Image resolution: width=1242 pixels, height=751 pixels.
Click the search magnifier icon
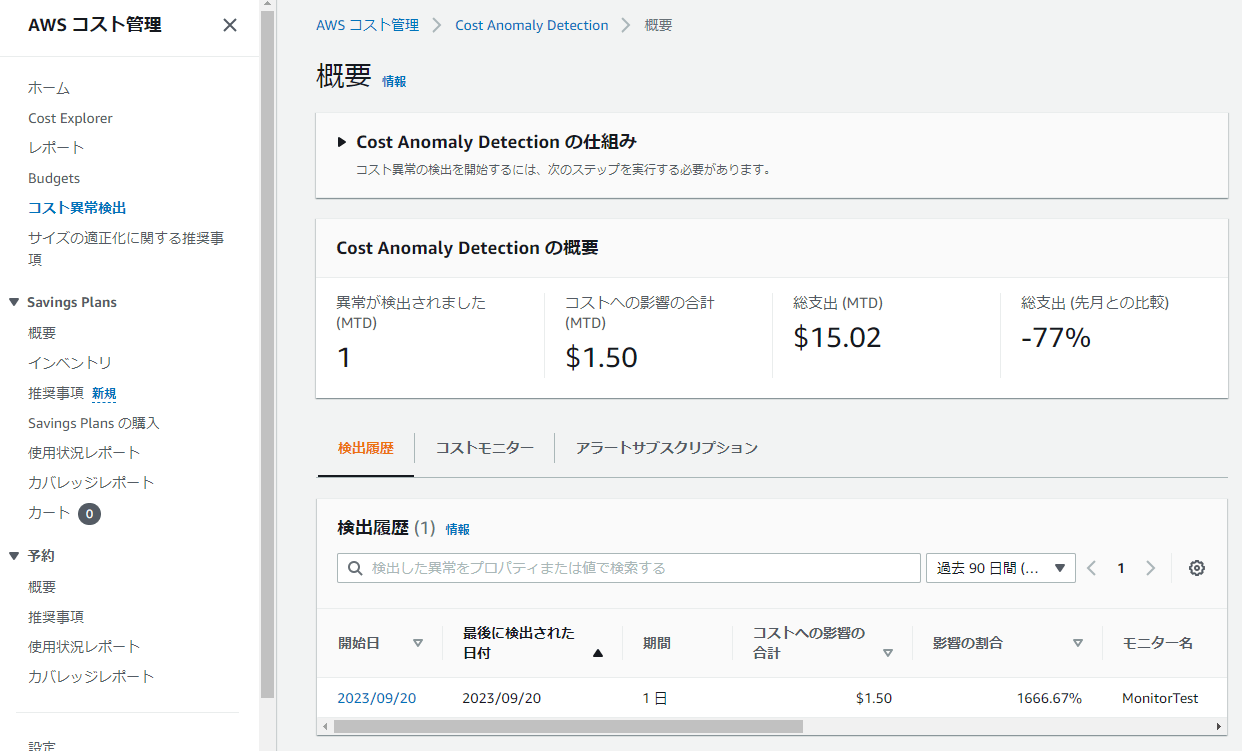point(355,568)
